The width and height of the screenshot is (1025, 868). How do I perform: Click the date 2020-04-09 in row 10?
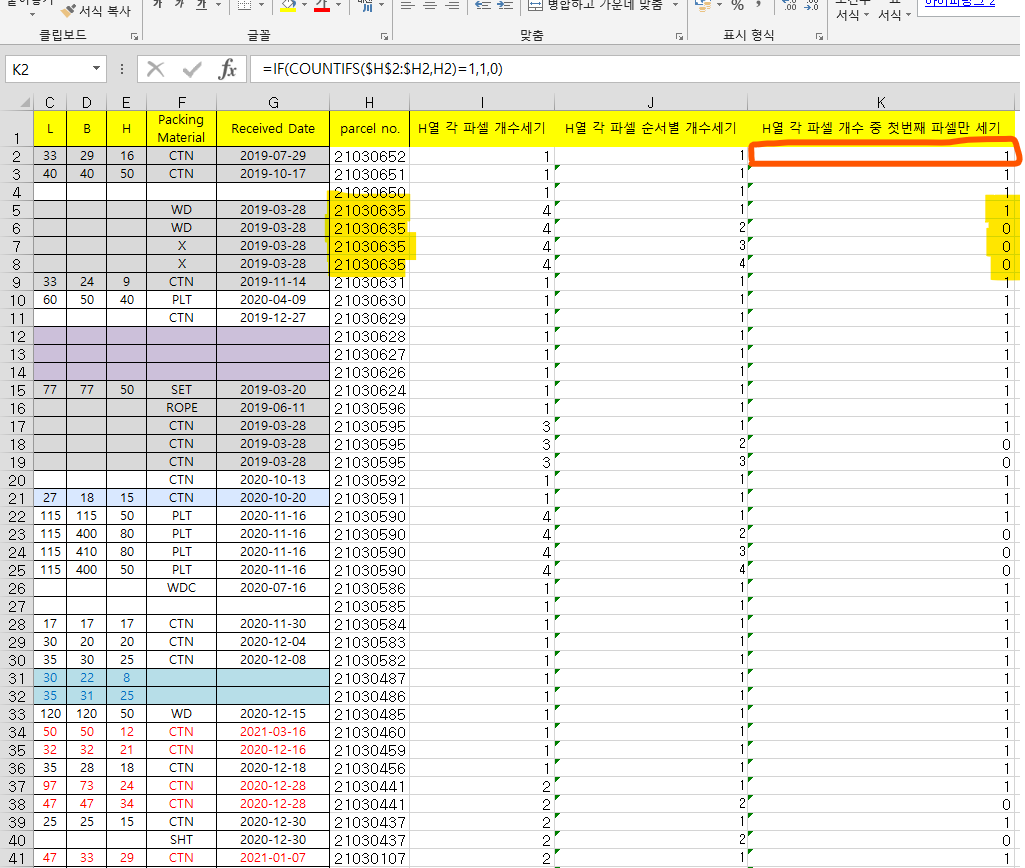[273, 300]
